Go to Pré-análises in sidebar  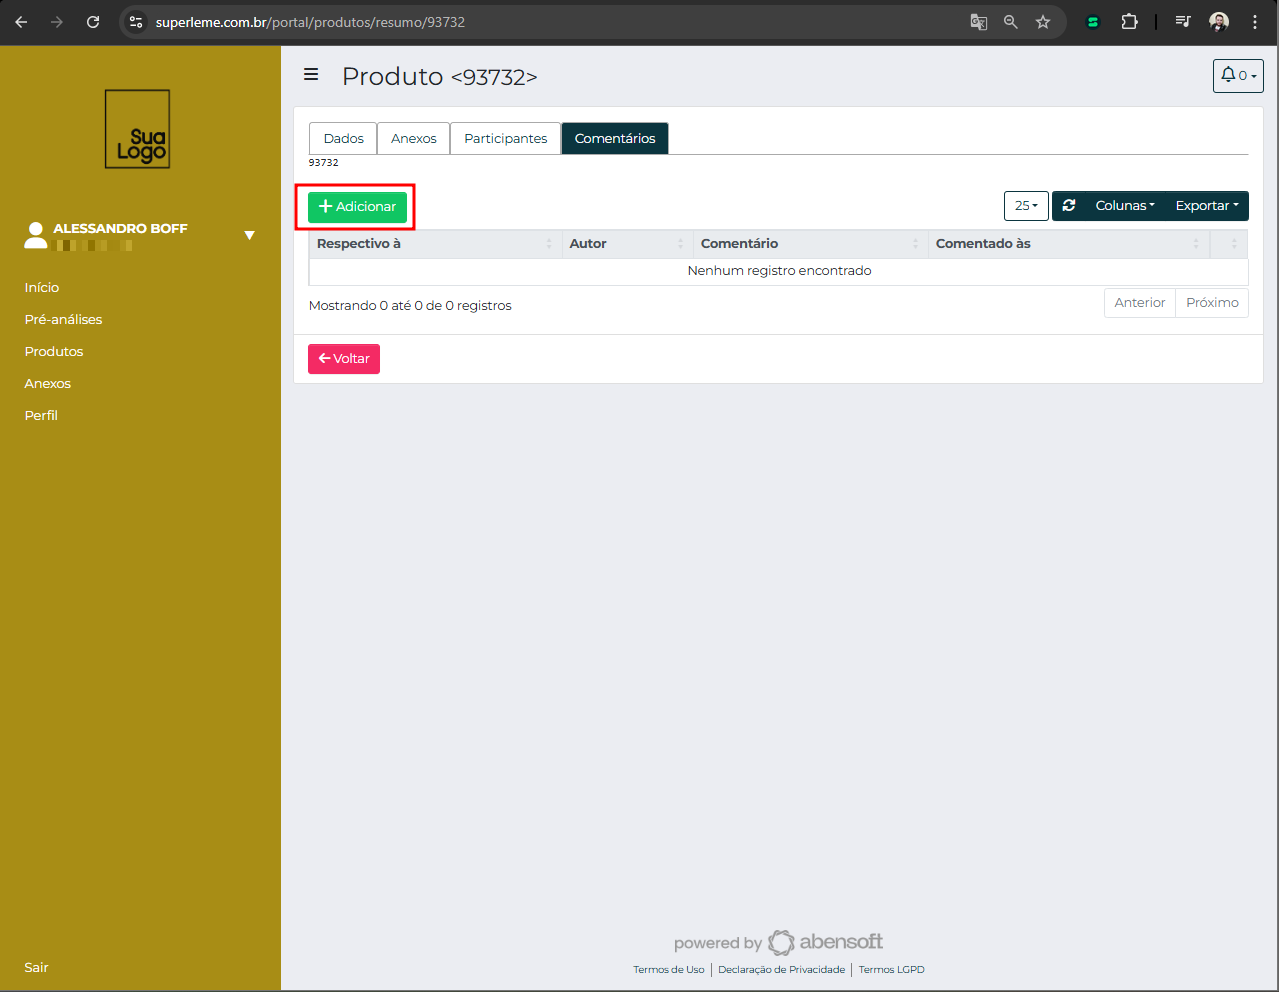click(x=63, y=320)
